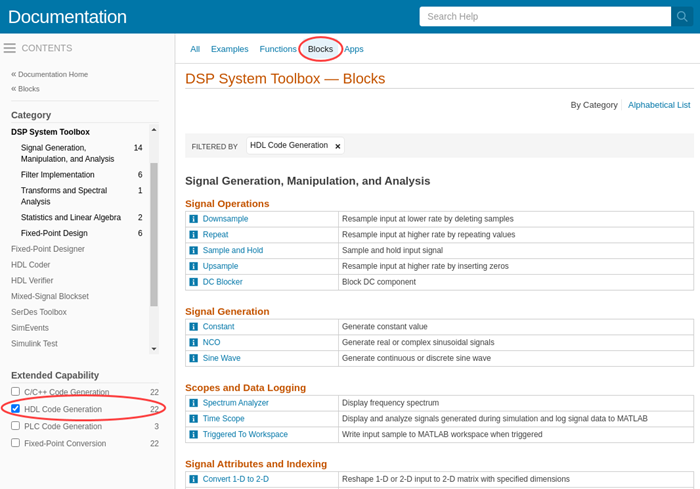
Task: Click info icon beside Spectrum Analyzer
Action: tap(194, 402)
